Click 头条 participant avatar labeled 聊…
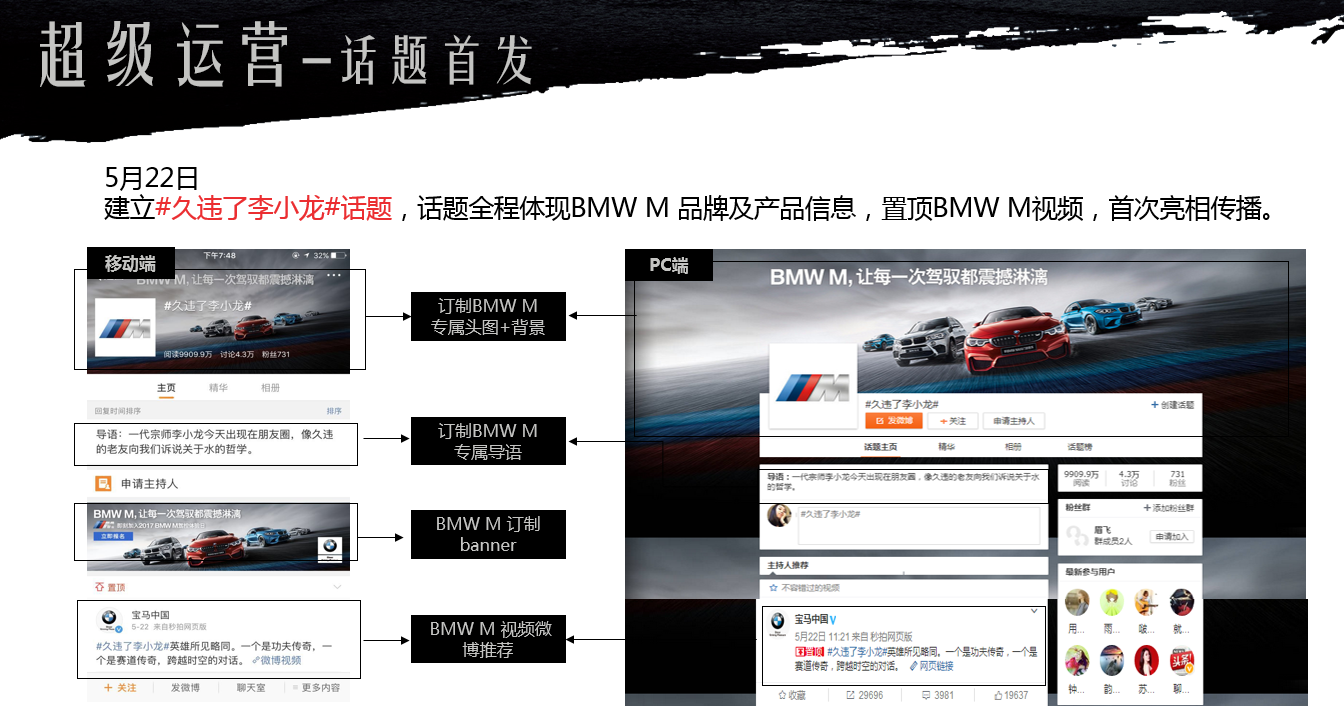The height and width of the screenshot is (723, 1344). [1182, 660]
